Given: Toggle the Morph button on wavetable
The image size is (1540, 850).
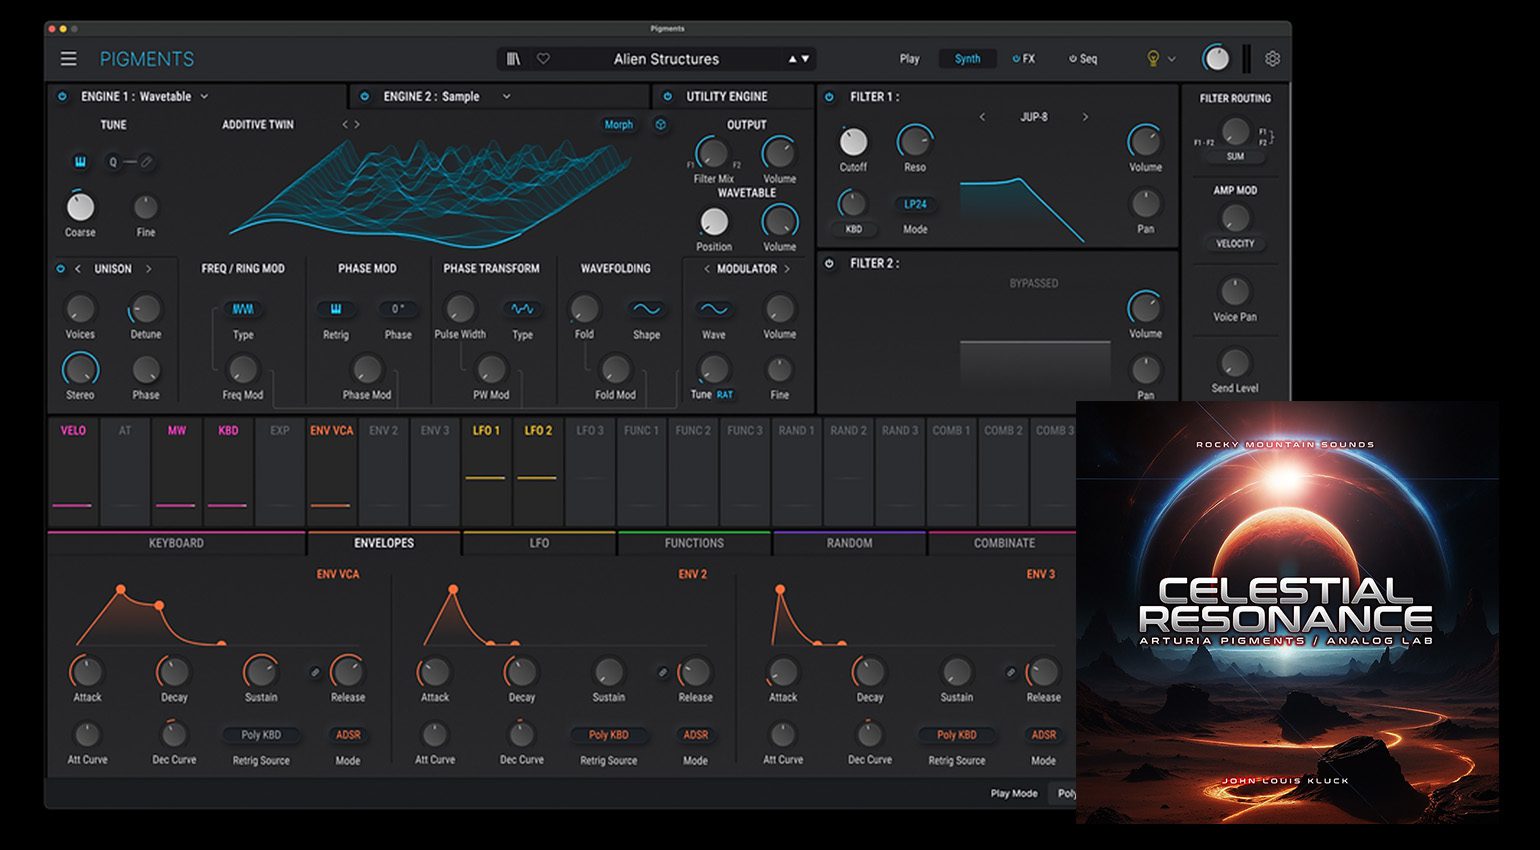Looking at the screenshot, I should 618,125.
